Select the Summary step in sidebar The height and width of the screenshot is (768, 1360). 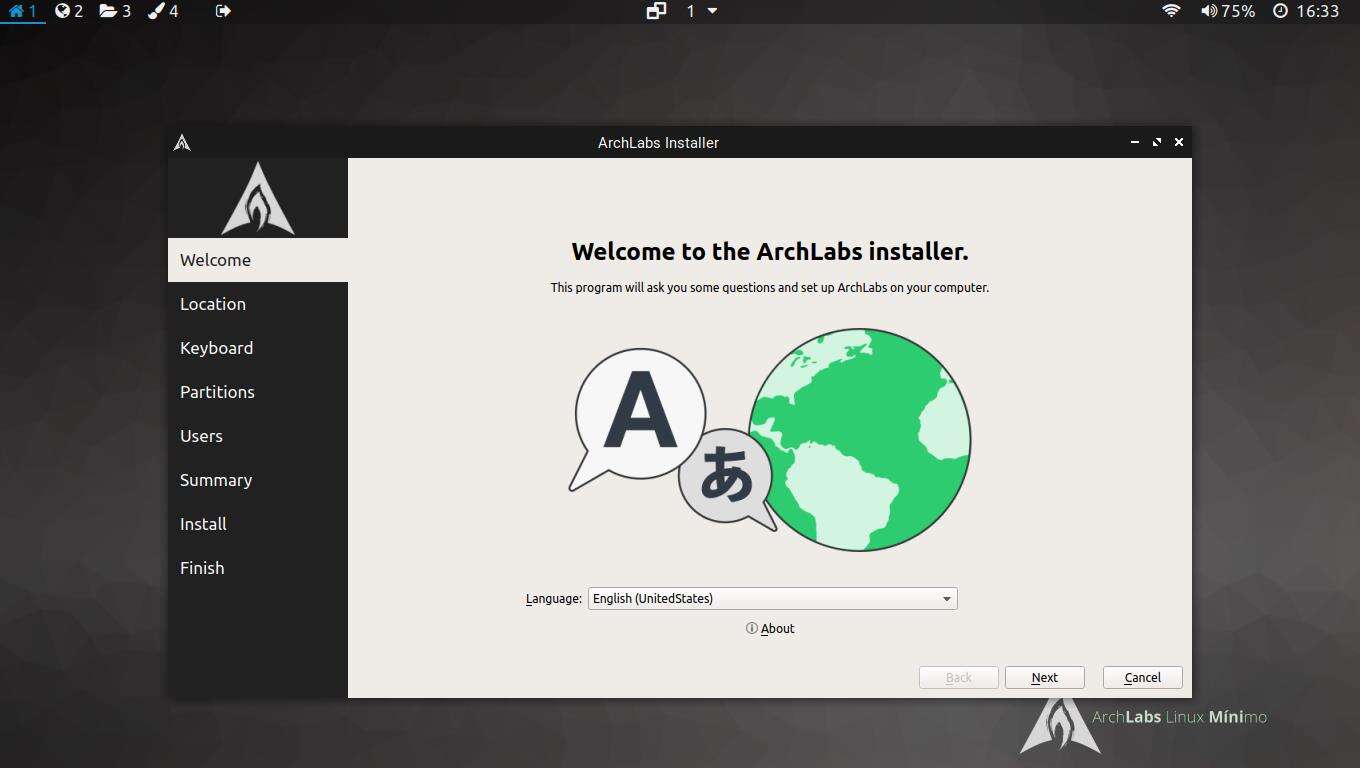[258, 480]
